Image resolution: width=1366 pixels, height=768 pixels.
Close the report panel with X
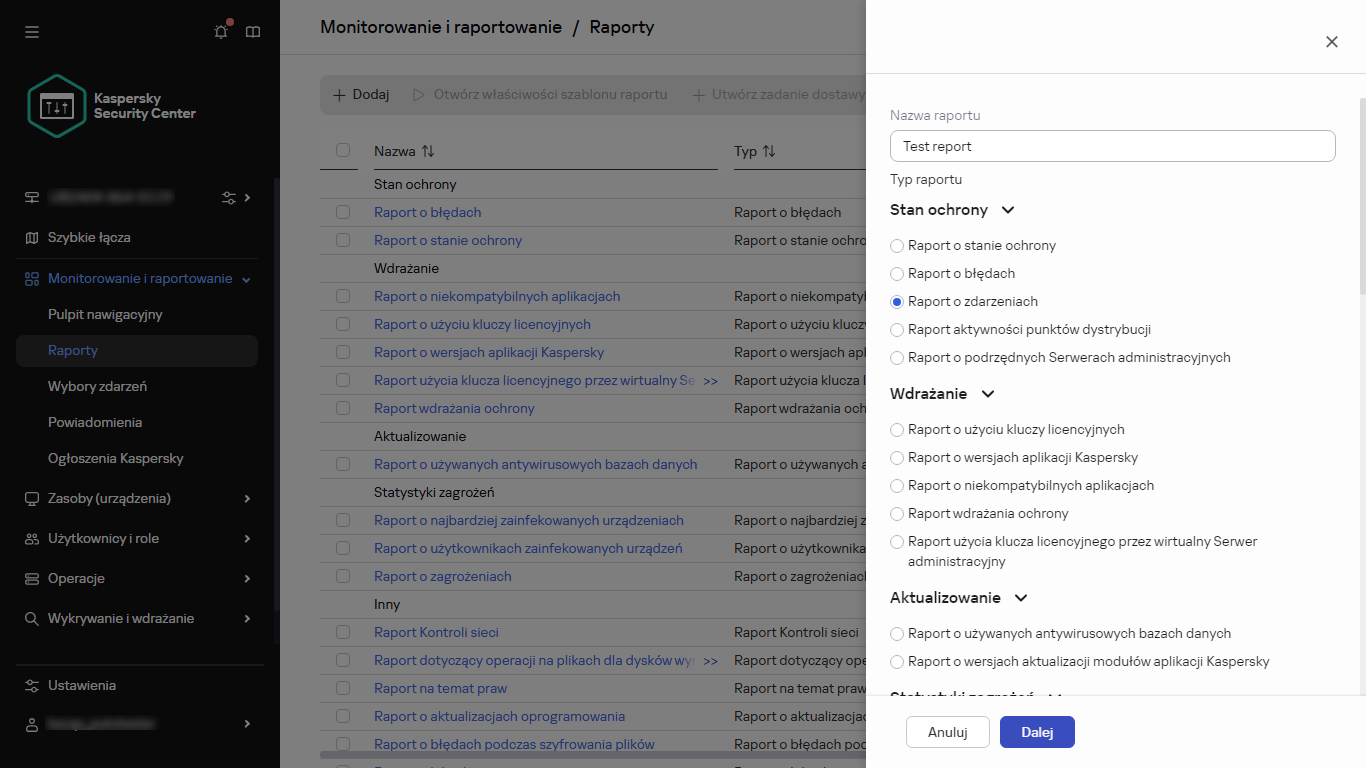coord(1331,42)
